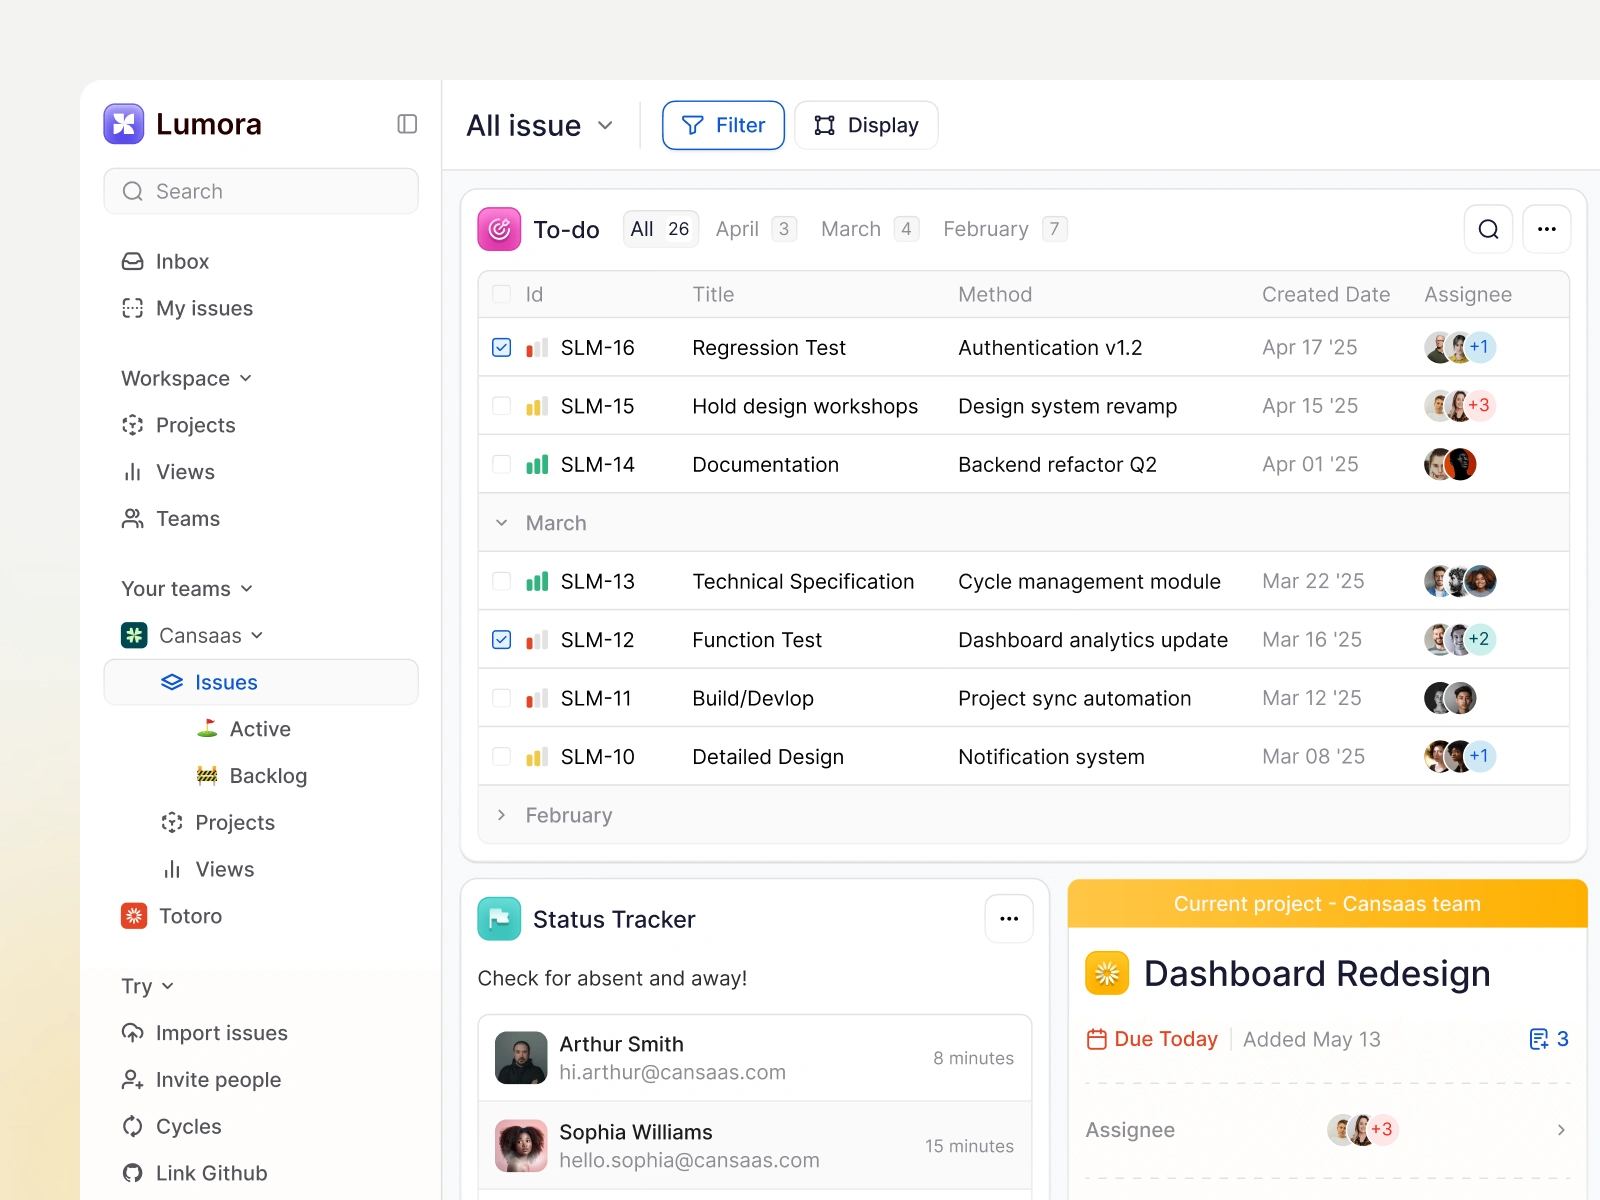Click the +3 assignees badge on SLM-15
Viewport: 1600px width, 1200px height.
1479,405
